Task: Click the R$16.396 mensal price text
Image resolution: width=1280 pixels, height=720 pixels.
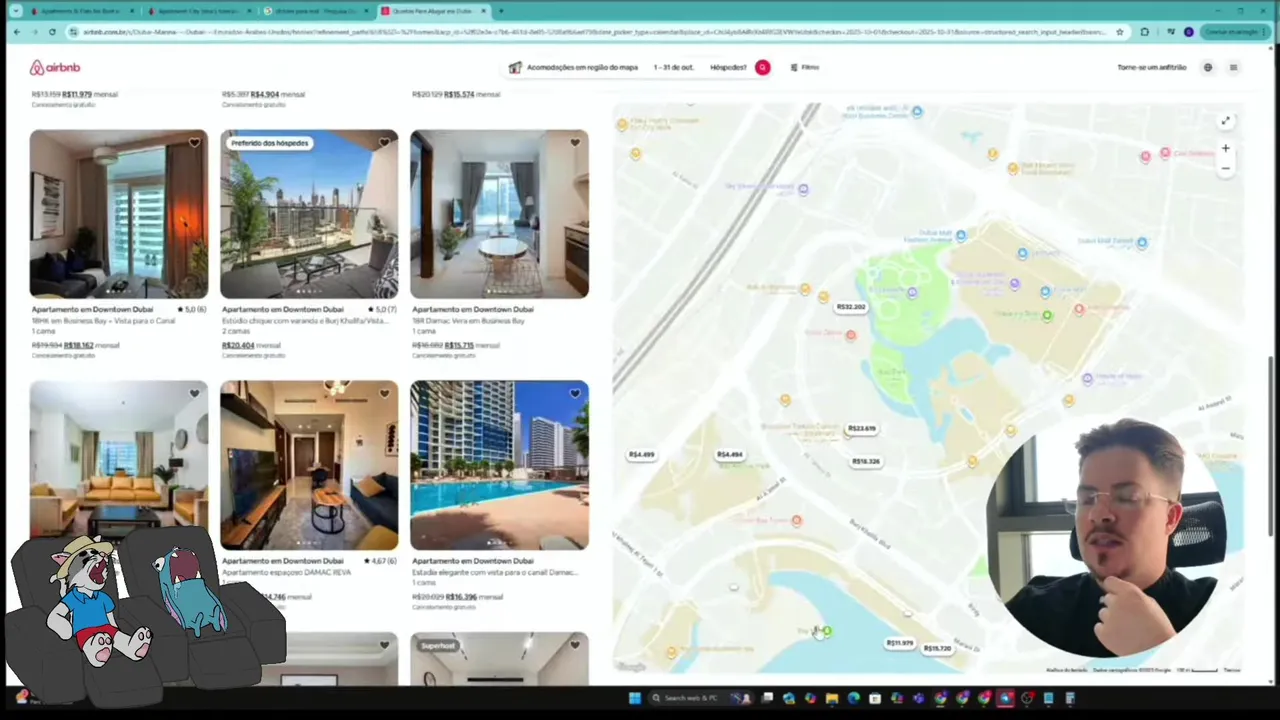Action: 475,597
